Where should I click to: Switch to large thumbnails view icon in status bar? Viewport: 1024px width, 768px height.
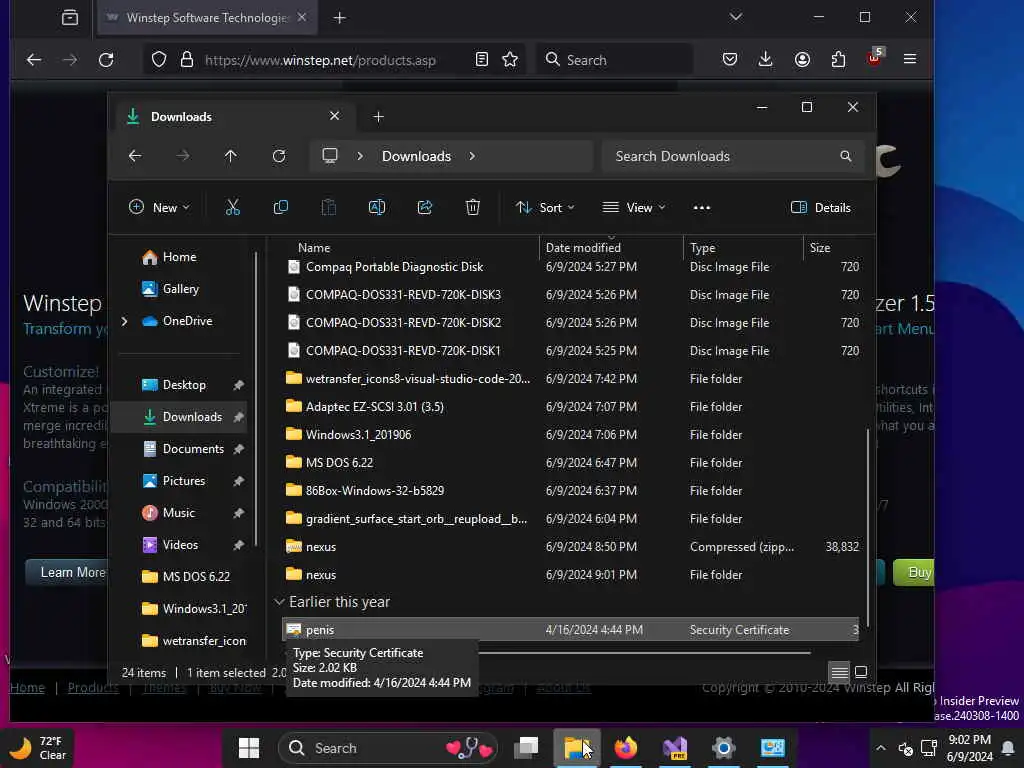(x=861, y=672)
